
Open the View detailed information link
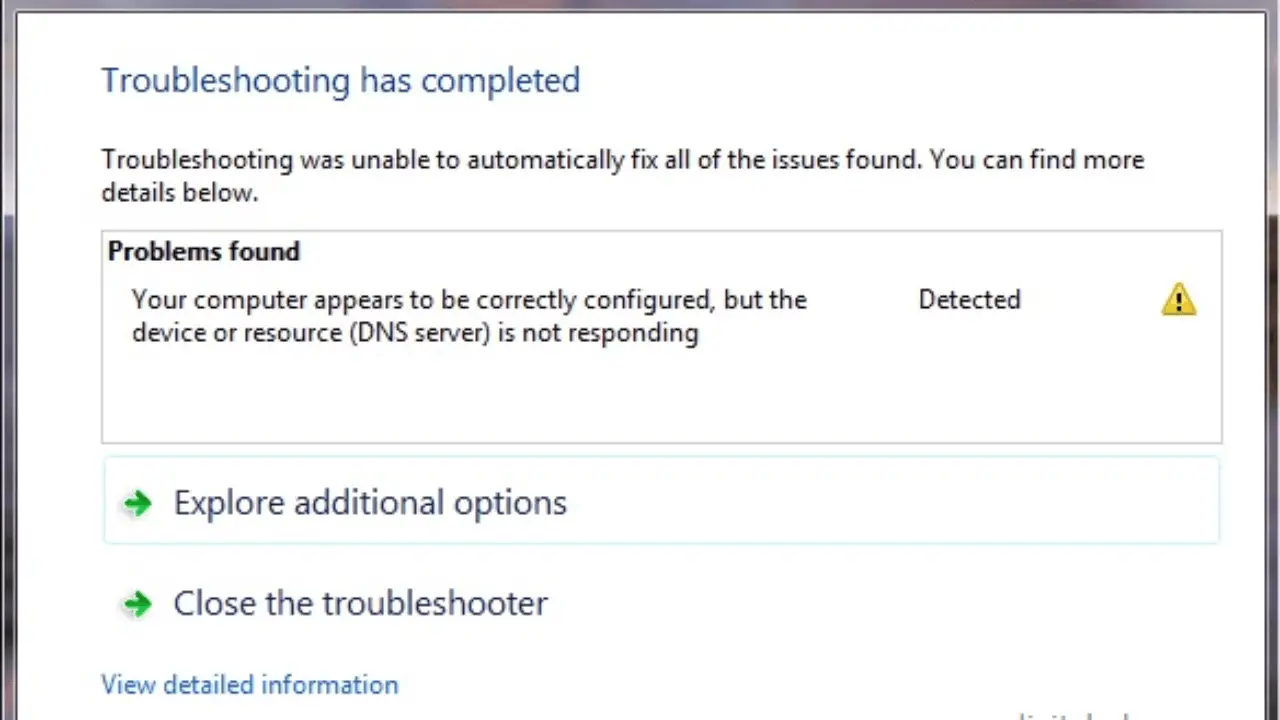[250, 685]
